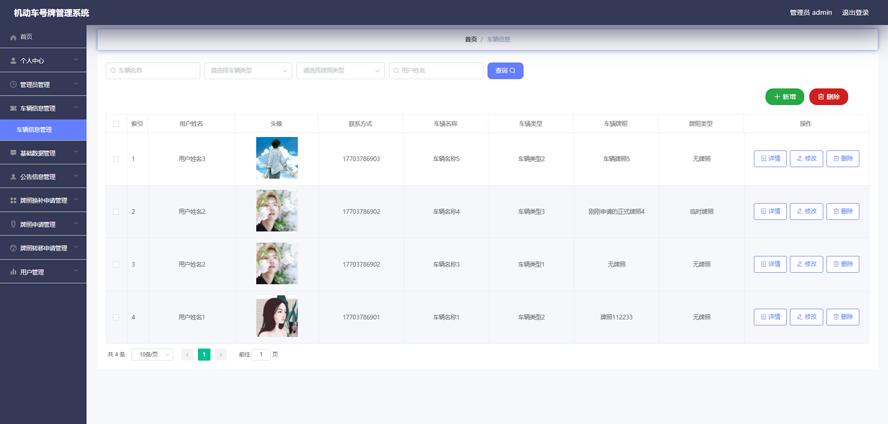Click the person icon beside 个人中心
Image resolution: width=888 pixels, height=424 pixels.
(13, 61)
